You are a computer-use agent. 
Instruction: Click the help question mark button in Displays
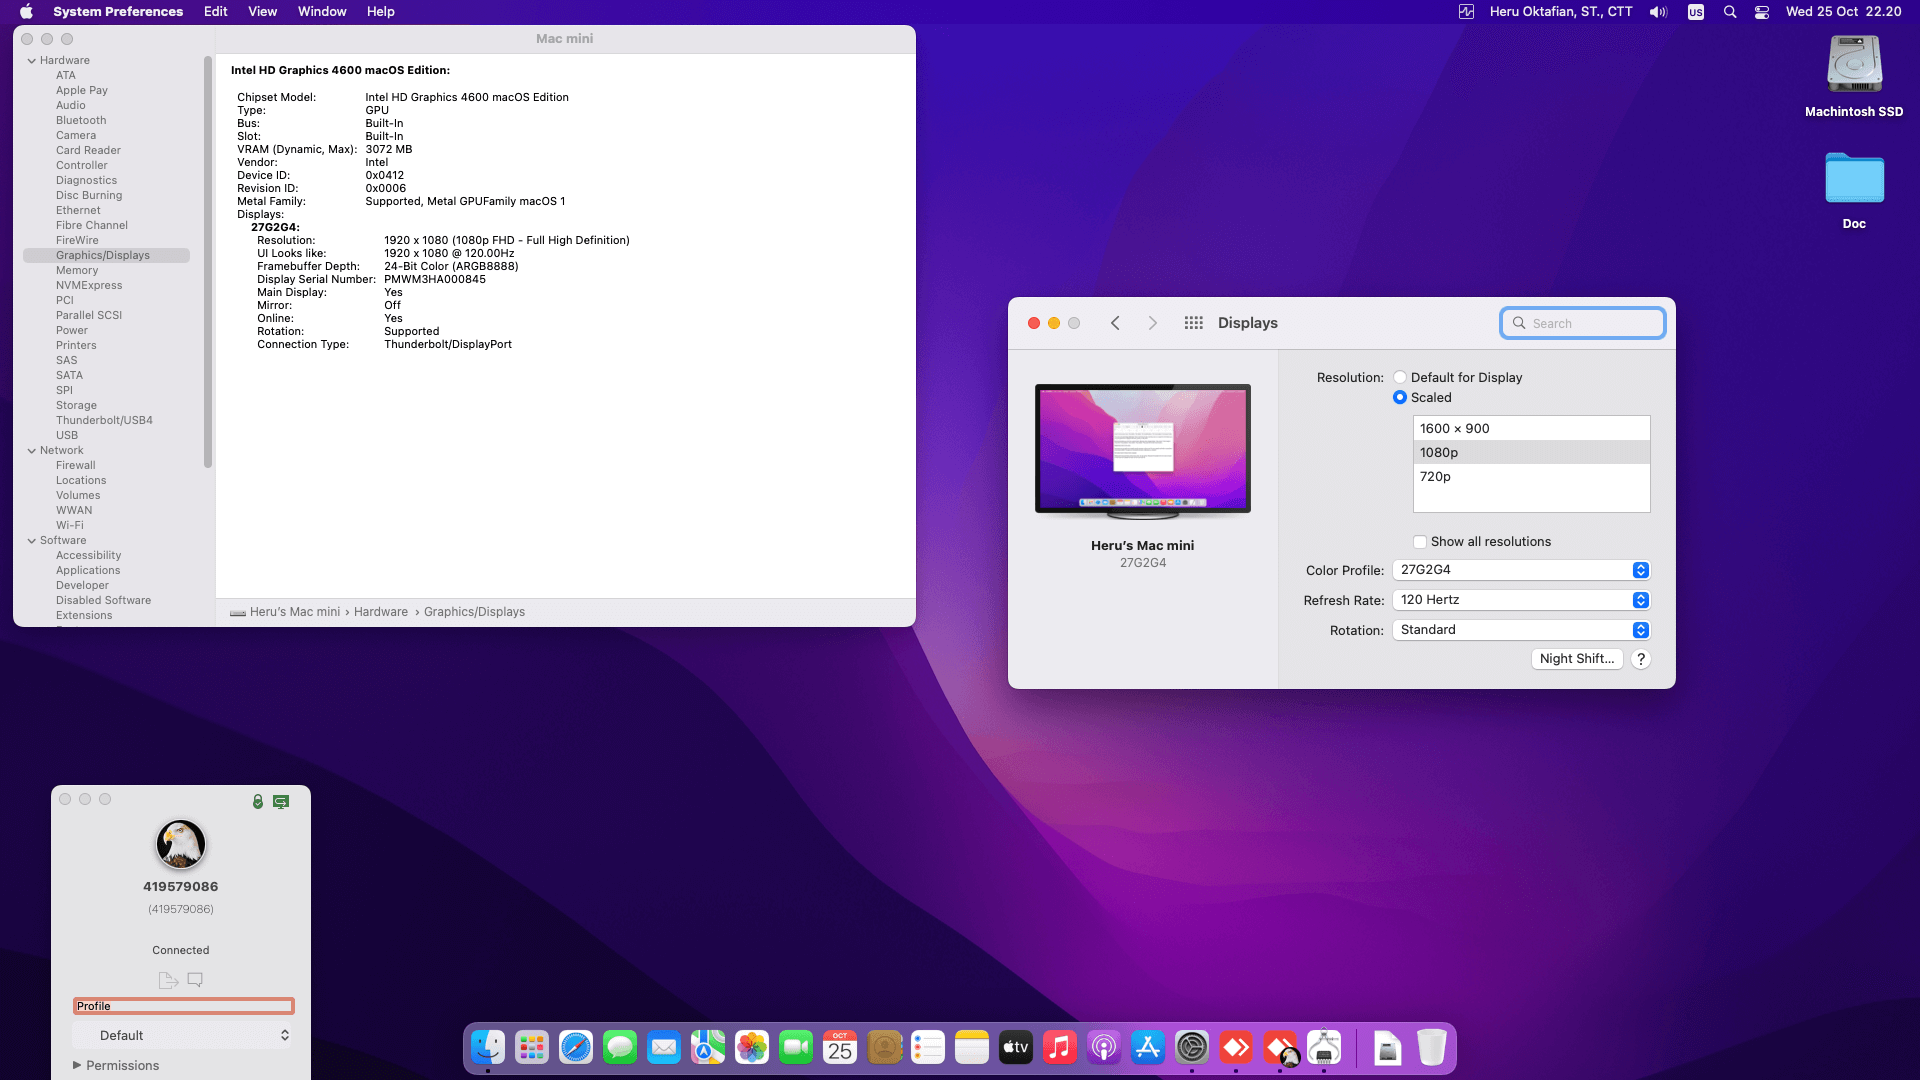[1641, 659]
